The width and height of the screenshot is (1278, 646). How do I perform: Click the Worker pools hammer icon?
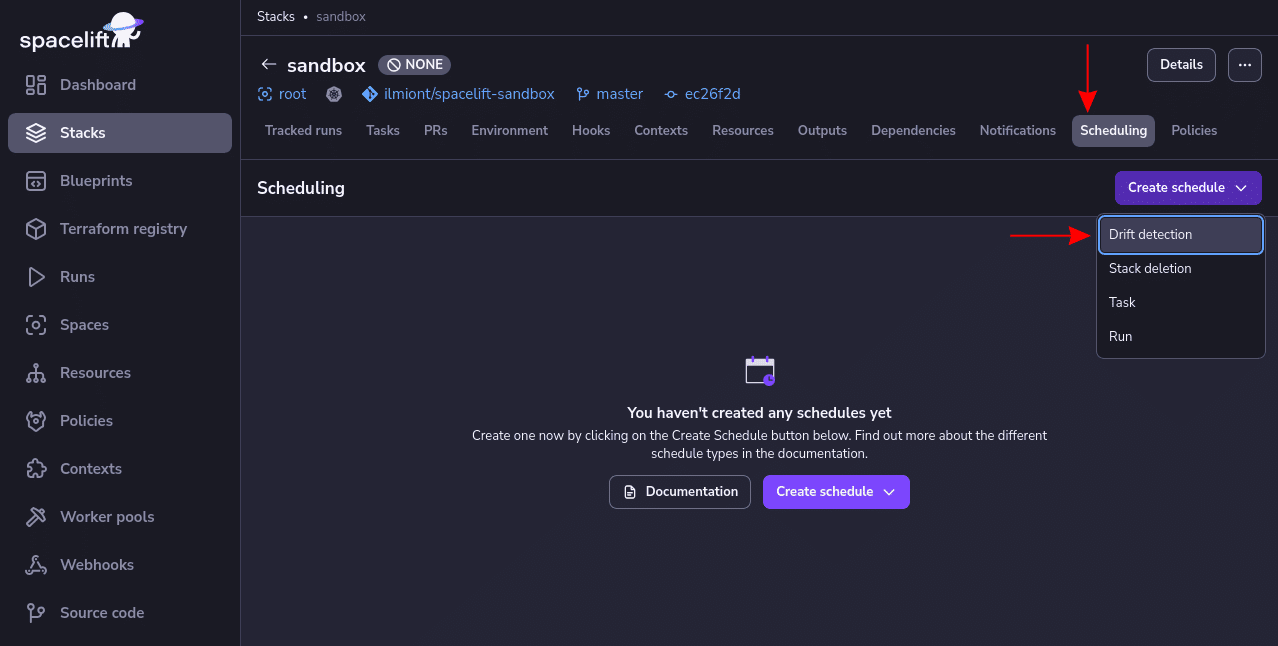click(36, 517)
